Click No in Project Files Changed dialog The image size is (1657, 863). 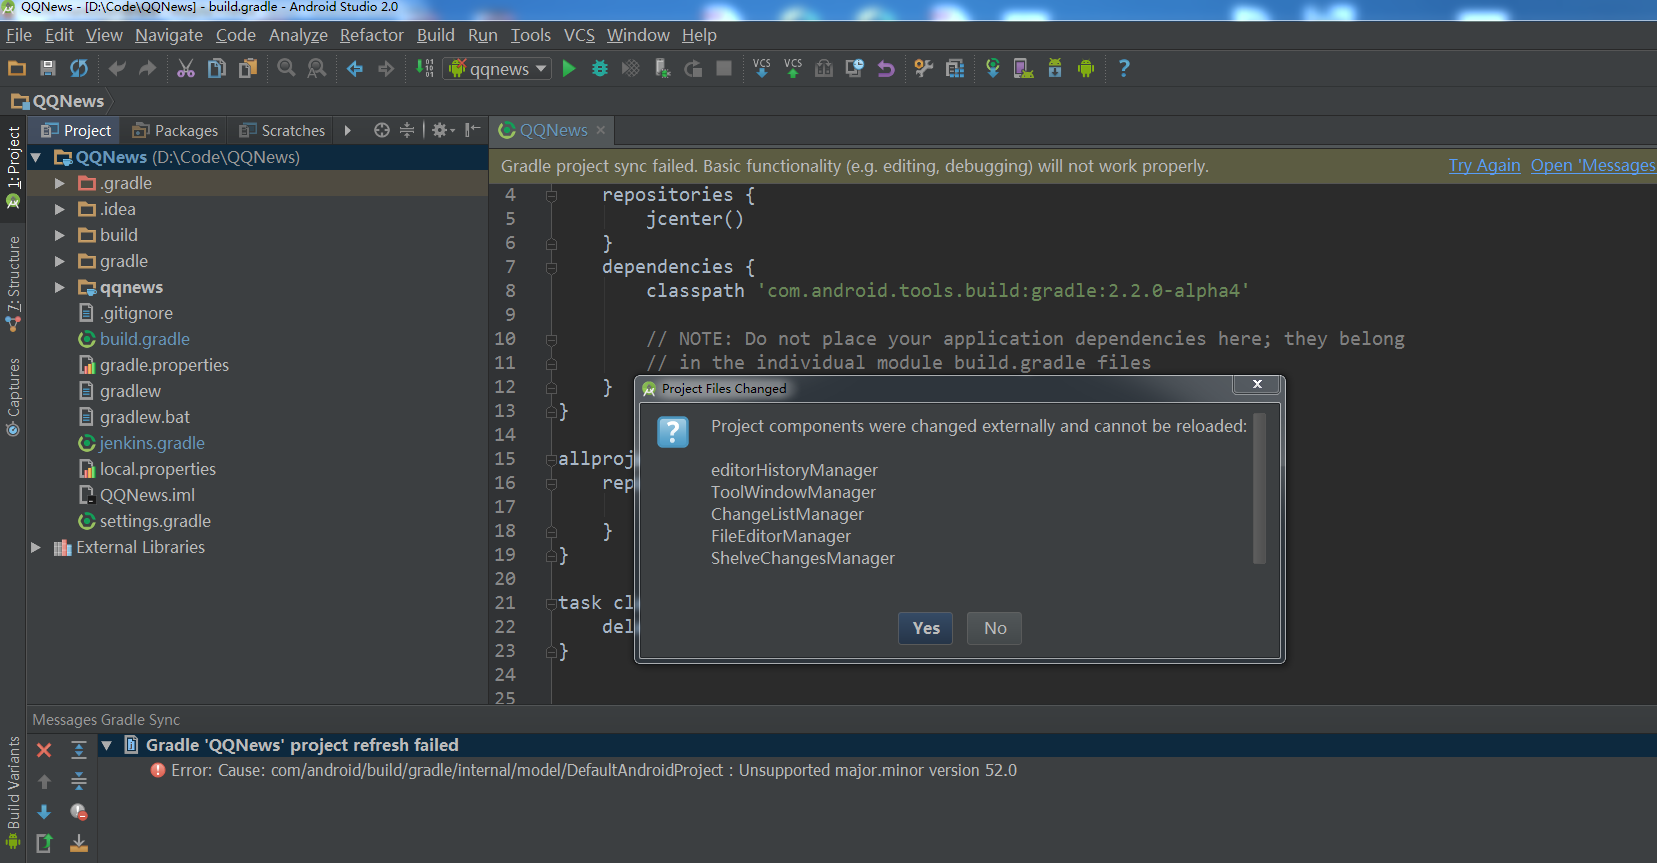[x=995, y=628]
